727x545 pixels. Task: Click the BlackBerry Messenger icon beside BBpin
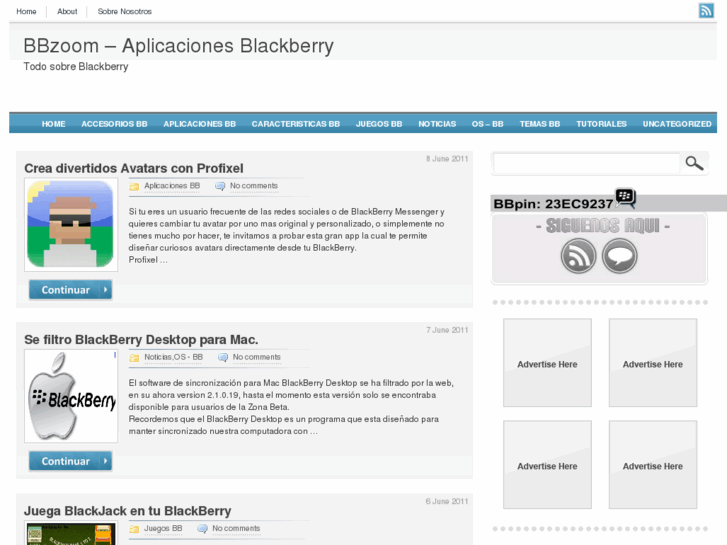625,198
